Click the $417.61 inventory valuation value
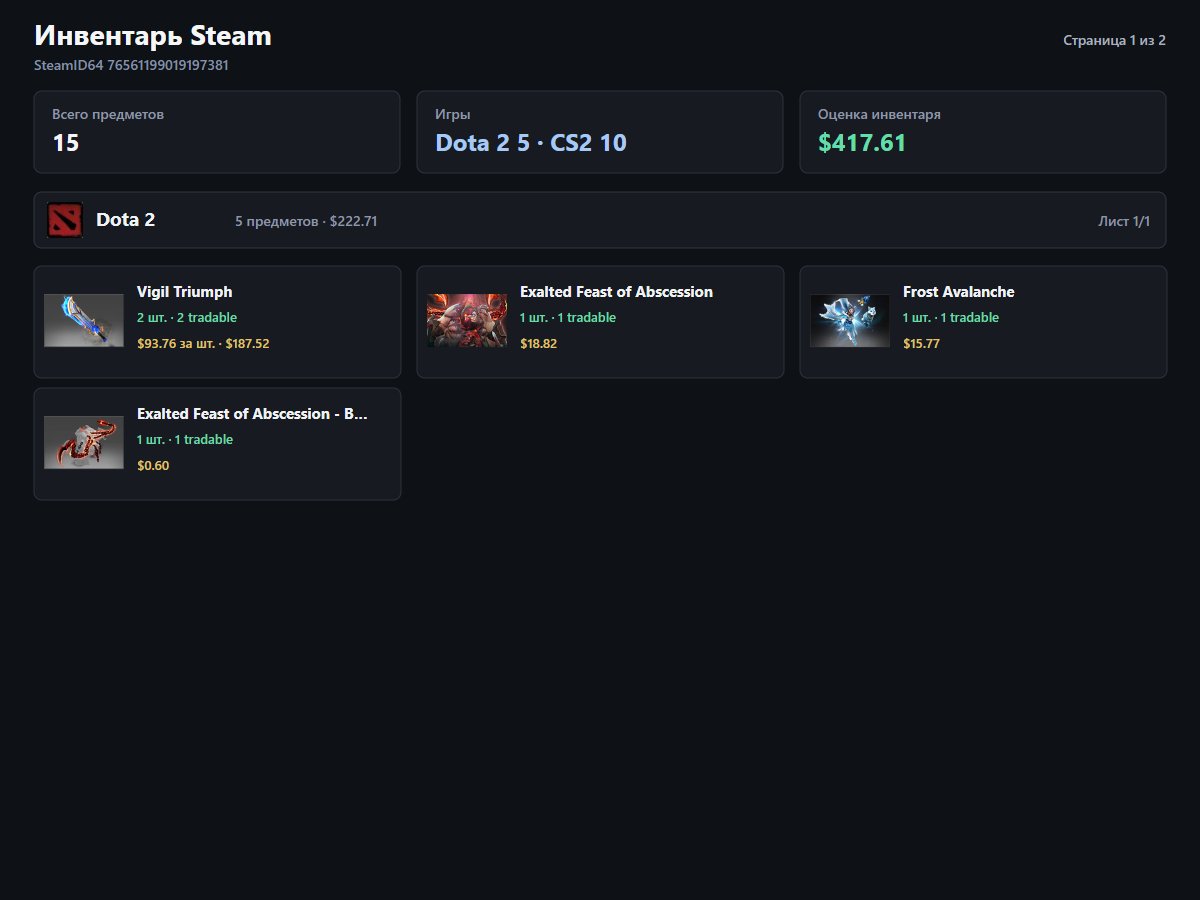 point(862,143)
